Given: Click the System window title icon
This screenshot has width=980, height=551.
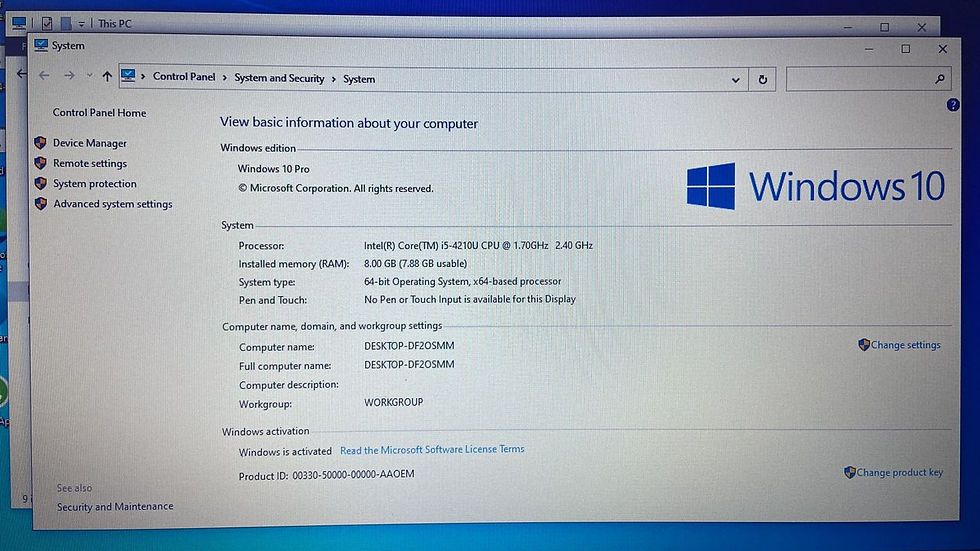Looking at the screenshot, I should pyautogui.click(x=41, y=46).
